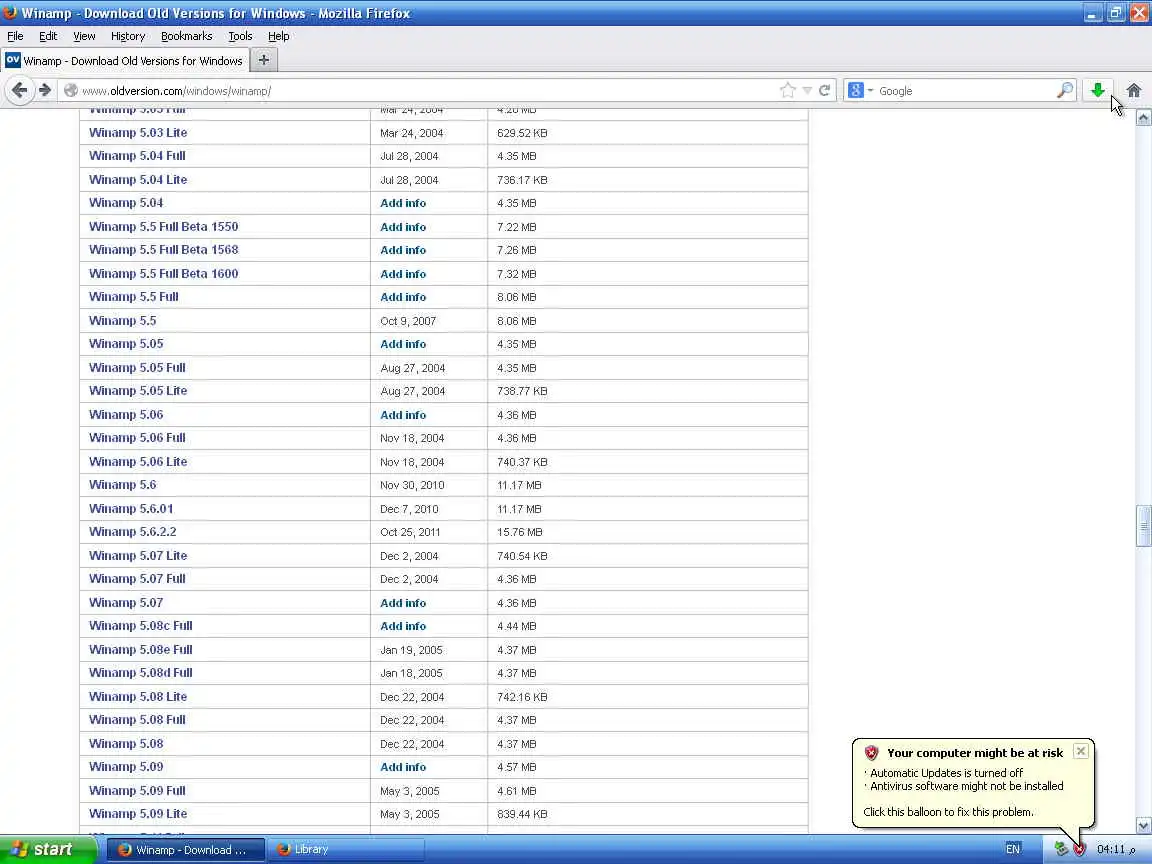Image resolution: width=1152 pixels, height=864 pixels.
Task: Open the File menu
Action: coord(15,36)
